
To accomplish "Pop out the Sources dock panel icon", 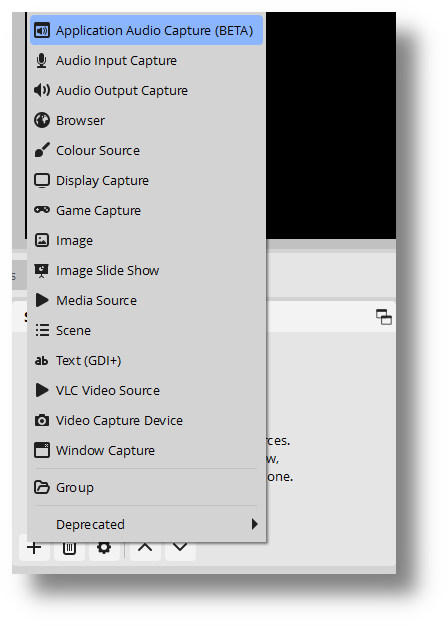I will point(384,317).
